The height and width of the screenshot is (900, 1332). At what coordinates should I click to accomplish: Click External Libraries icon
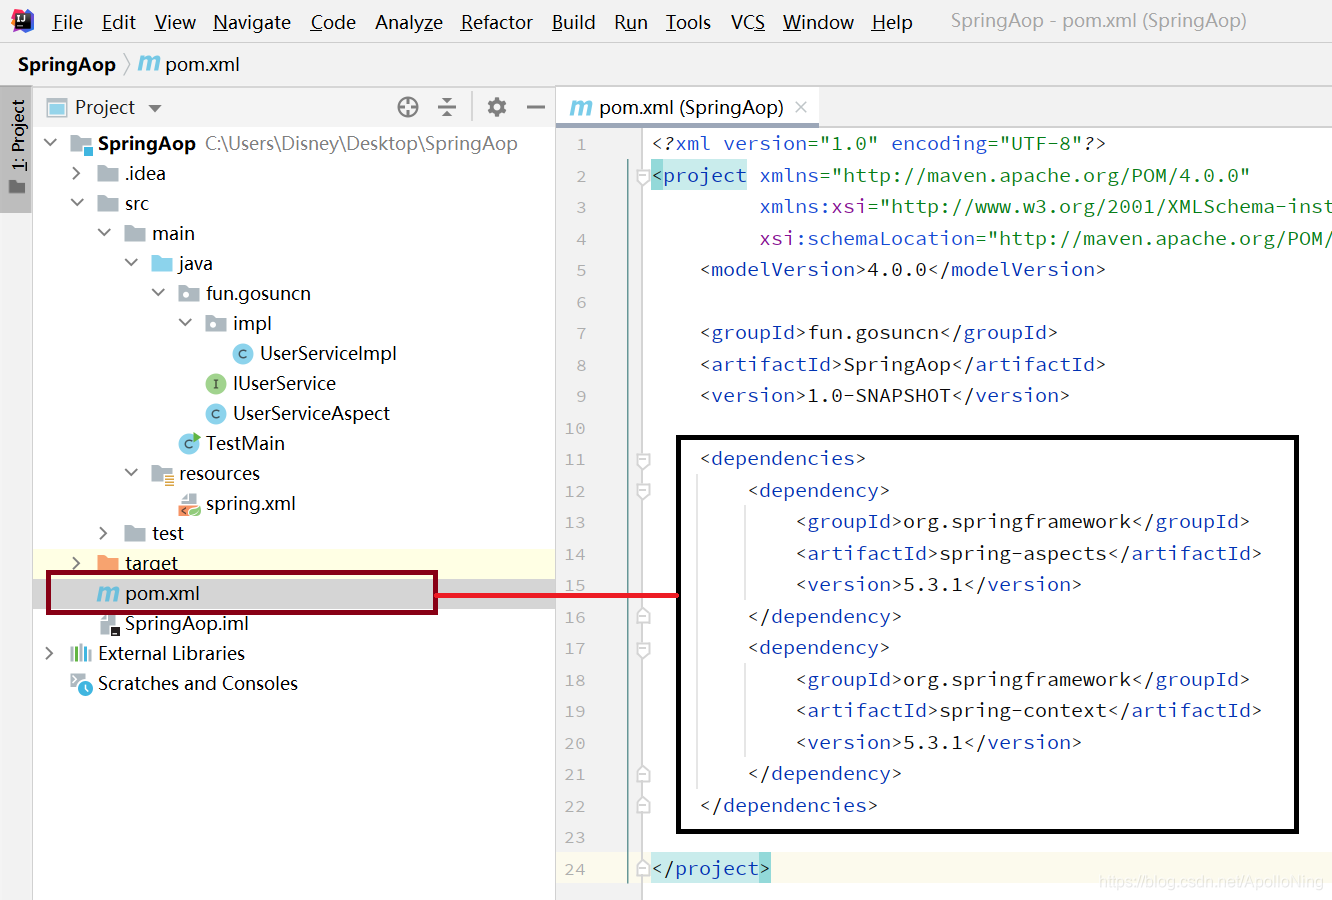tap(81, 653)
